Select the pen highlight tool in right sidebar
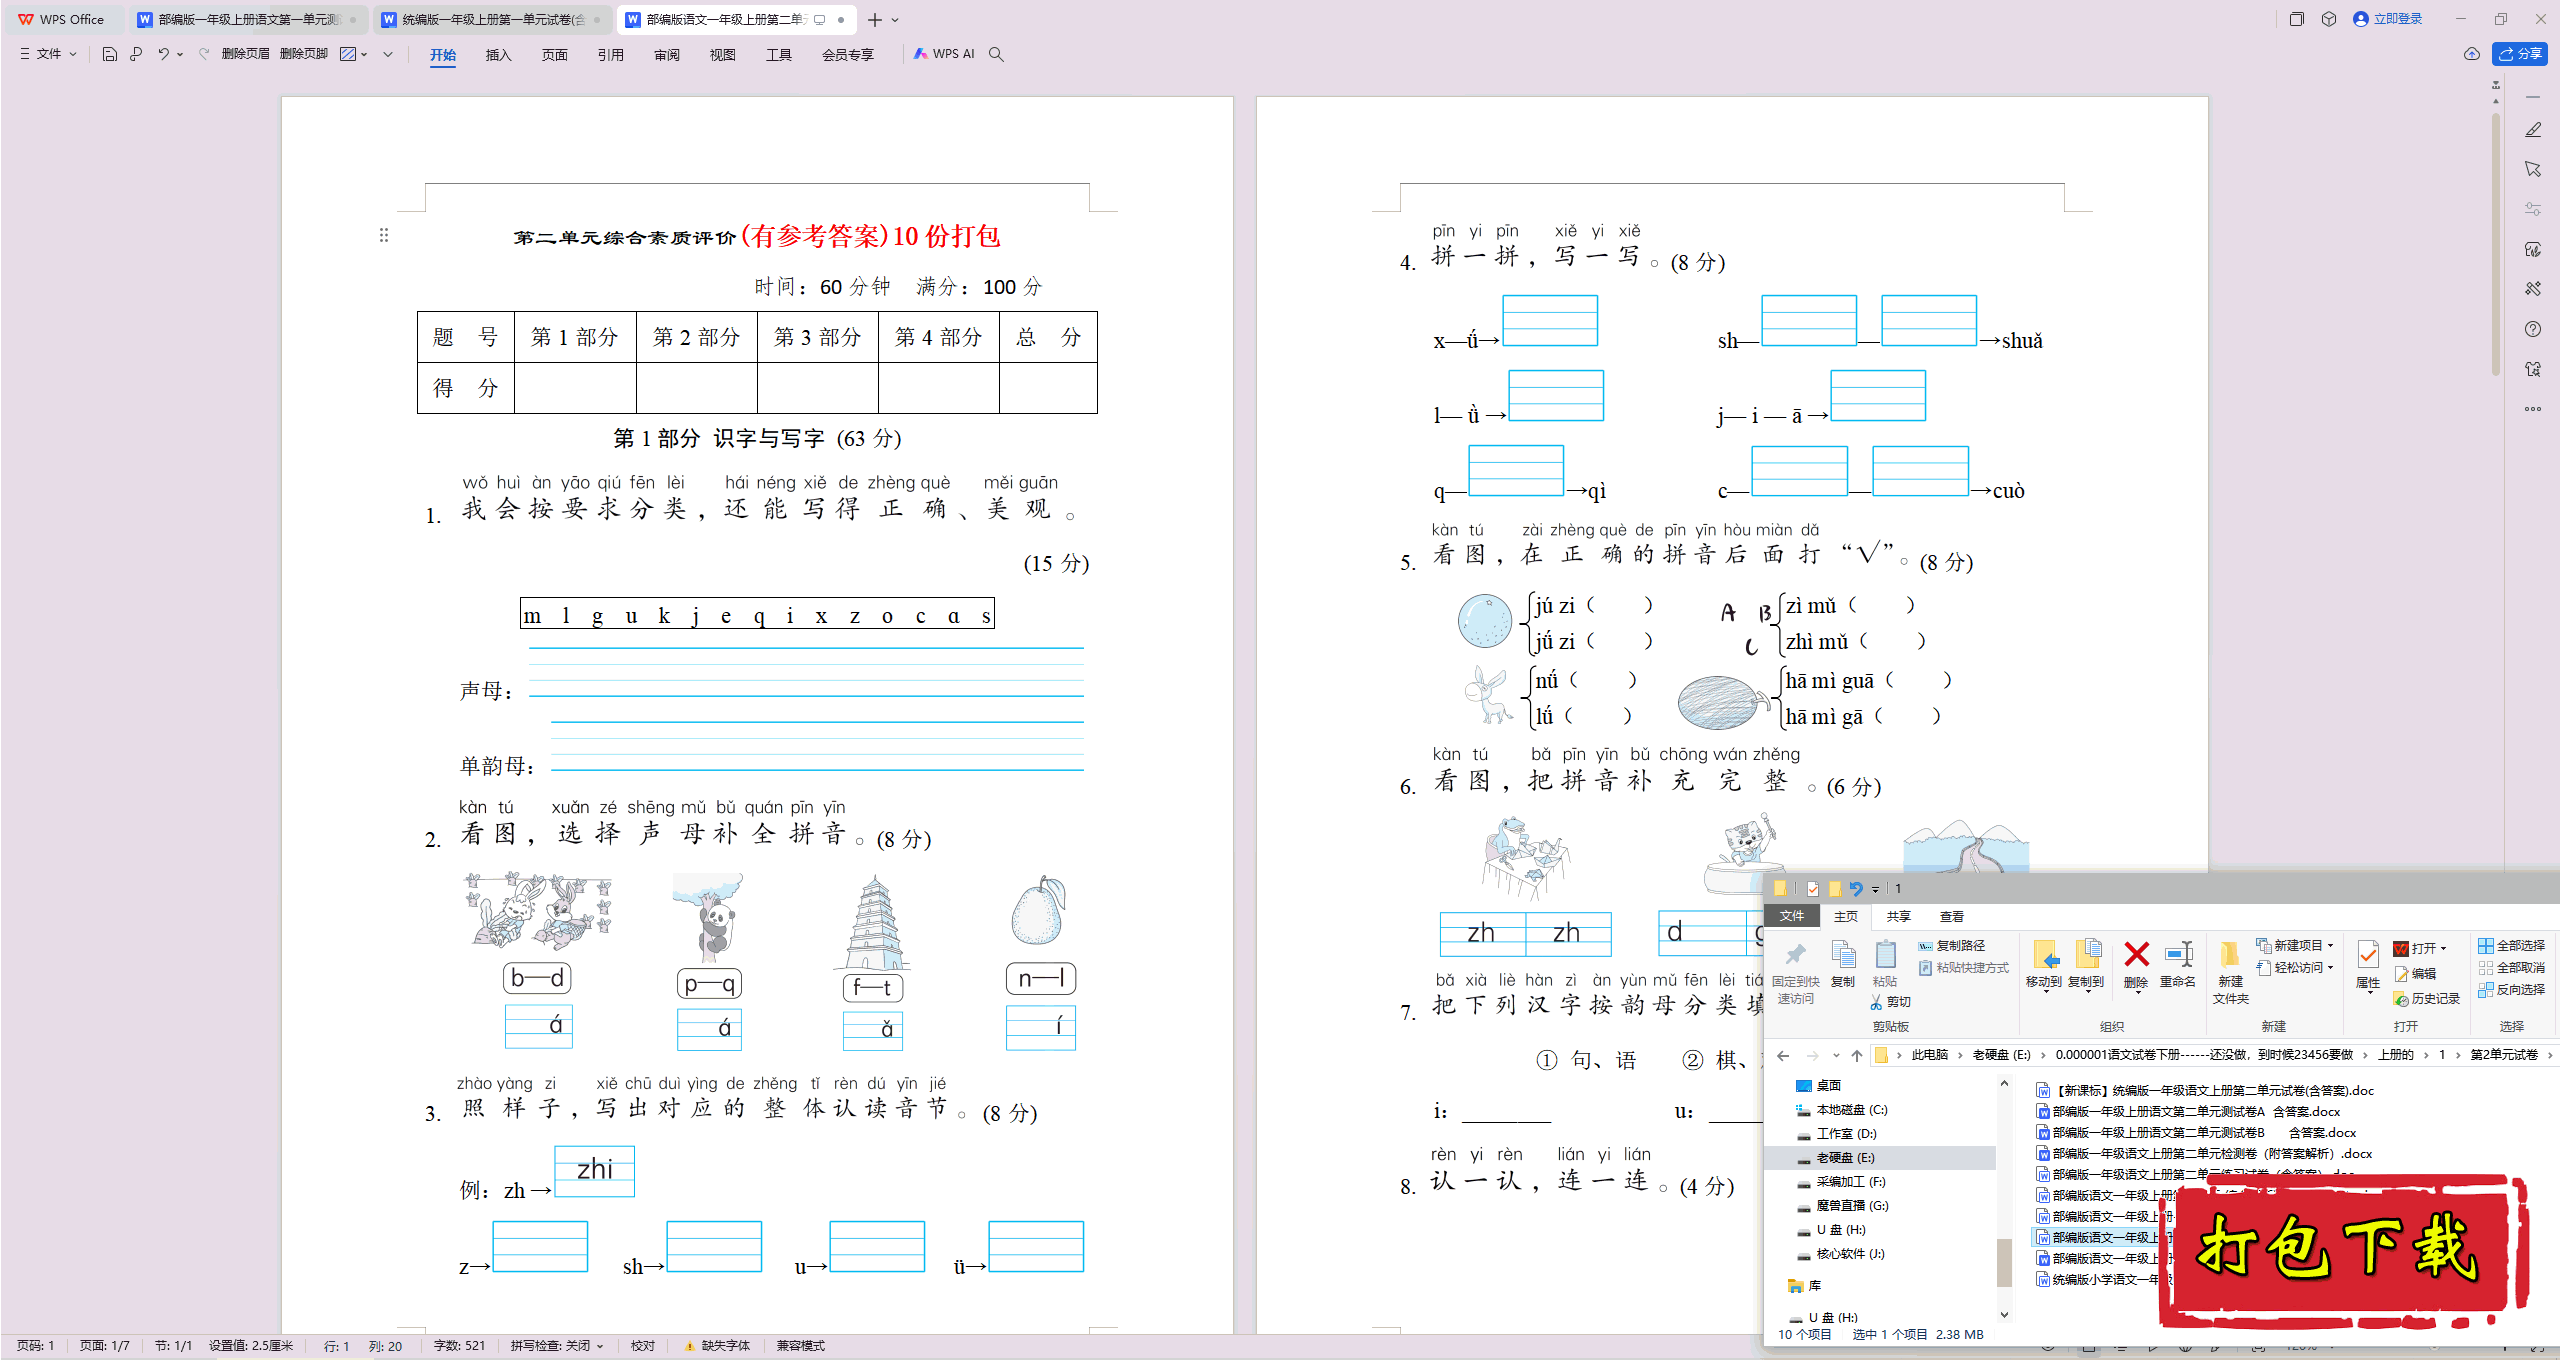2560x1360 pixels. (x=2533, y=130)
